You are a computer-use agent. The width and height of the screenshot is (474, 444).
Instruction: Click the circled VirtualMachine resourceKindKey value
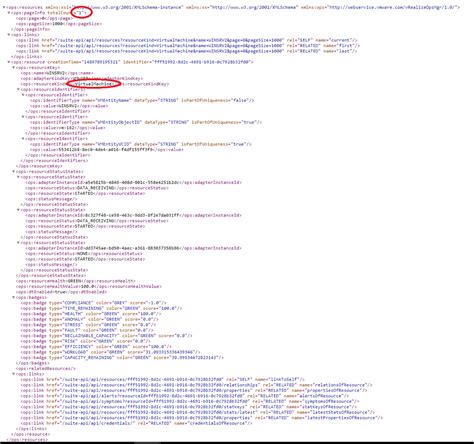pyautogui.click(x=94, y=84)
